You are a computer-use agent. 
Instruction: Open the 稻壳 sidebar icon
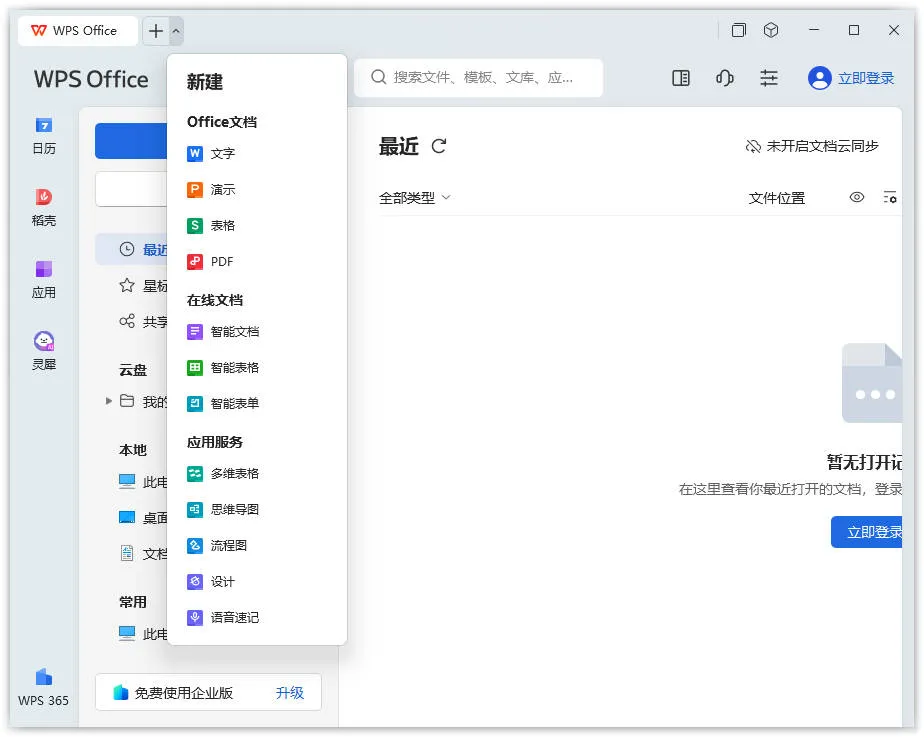pos(43,207)
